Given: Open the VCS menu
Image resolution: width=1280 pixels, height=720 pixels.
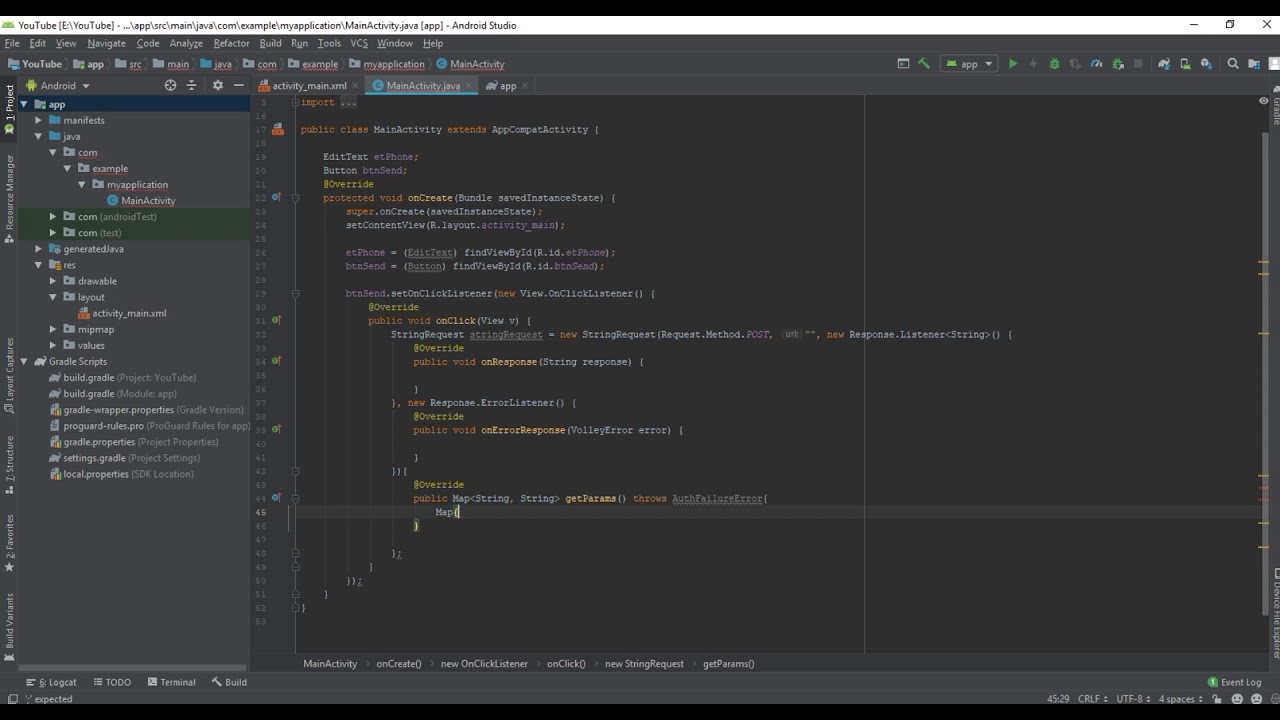Looking at the screenshot, I should [359, 43].
